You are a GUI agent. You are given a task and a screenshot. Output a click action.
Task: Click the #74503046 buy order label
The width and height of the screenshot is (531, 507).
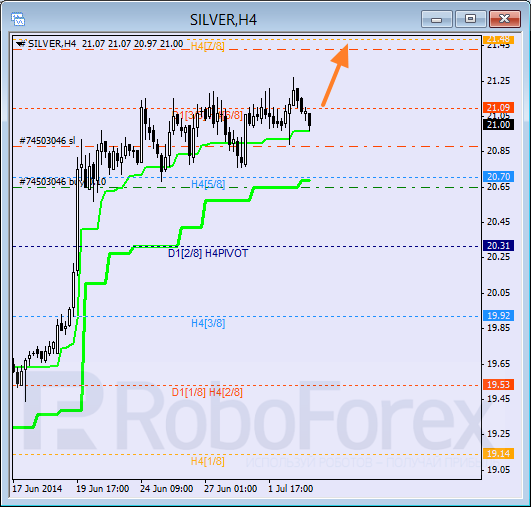[63, 182]
